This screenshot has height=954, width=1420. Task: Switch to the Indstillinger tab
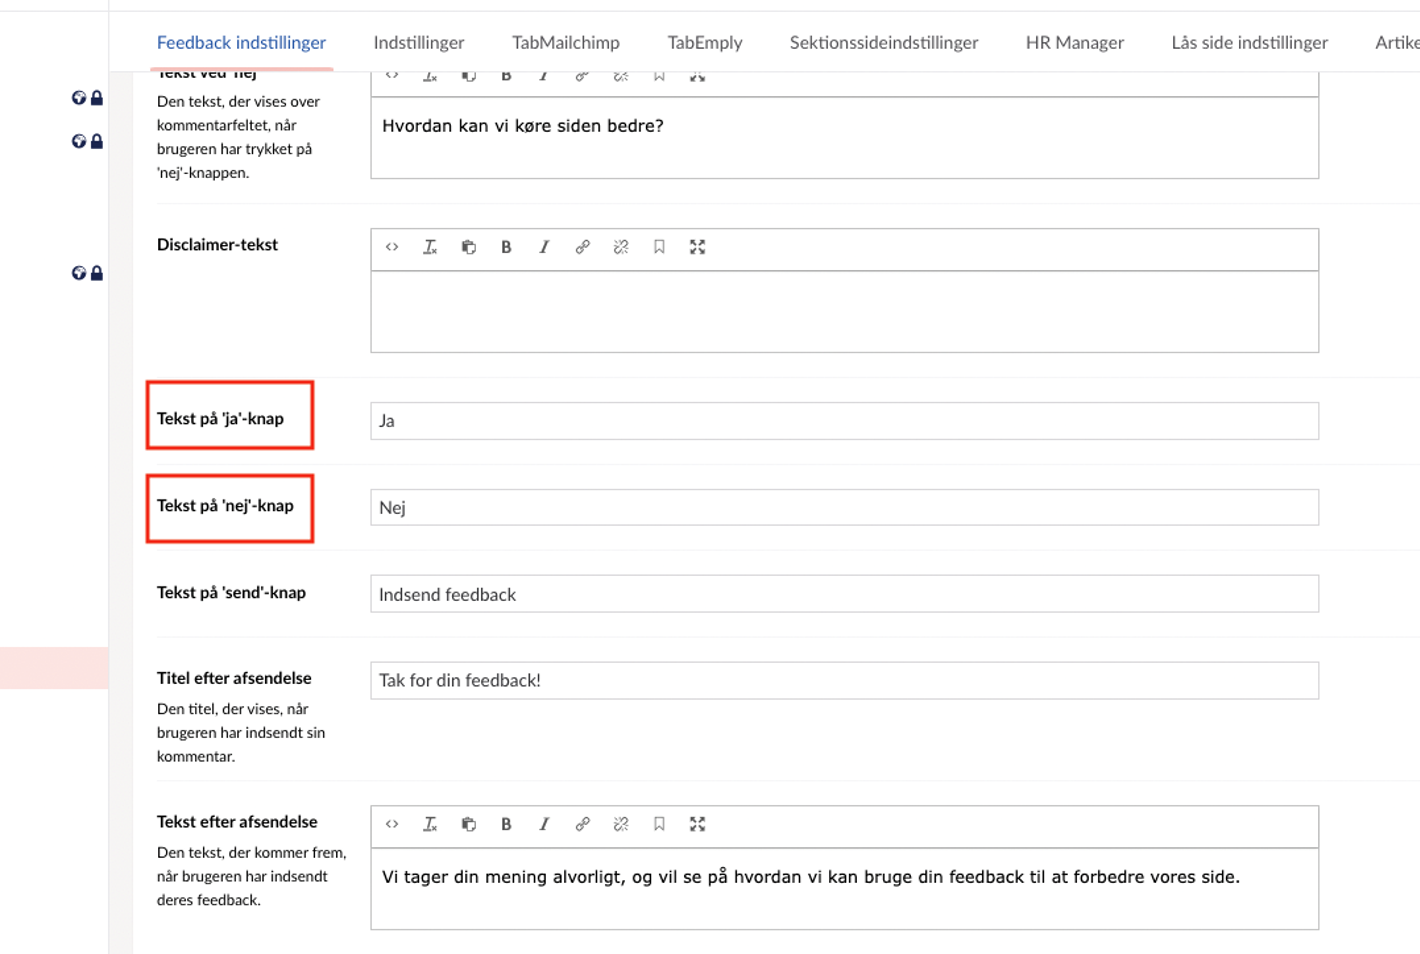pos(419,42)
